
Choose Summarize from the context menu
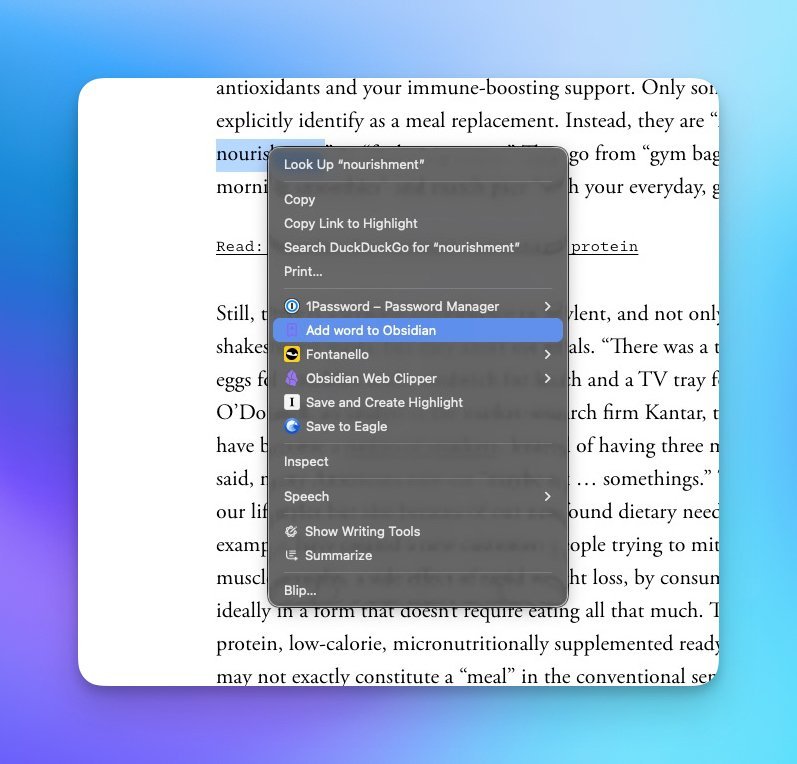(x=417, y=555)
